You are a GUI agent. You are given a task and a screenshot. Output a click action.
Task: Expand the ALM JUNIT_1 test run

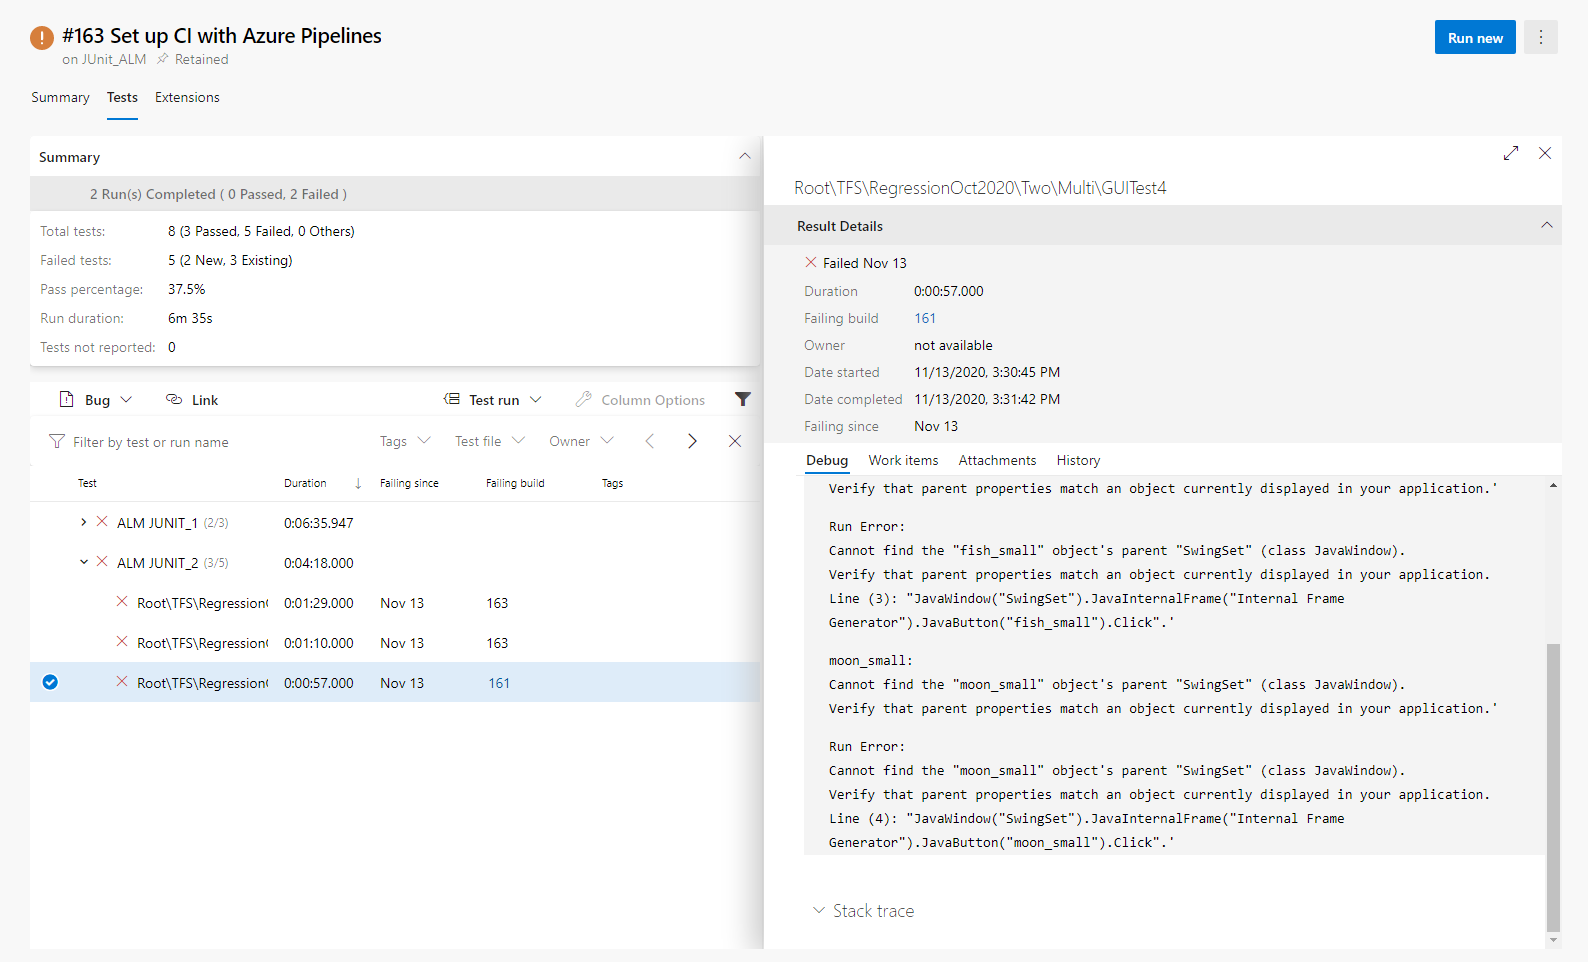pyautogui.click(x=84, y=522)
